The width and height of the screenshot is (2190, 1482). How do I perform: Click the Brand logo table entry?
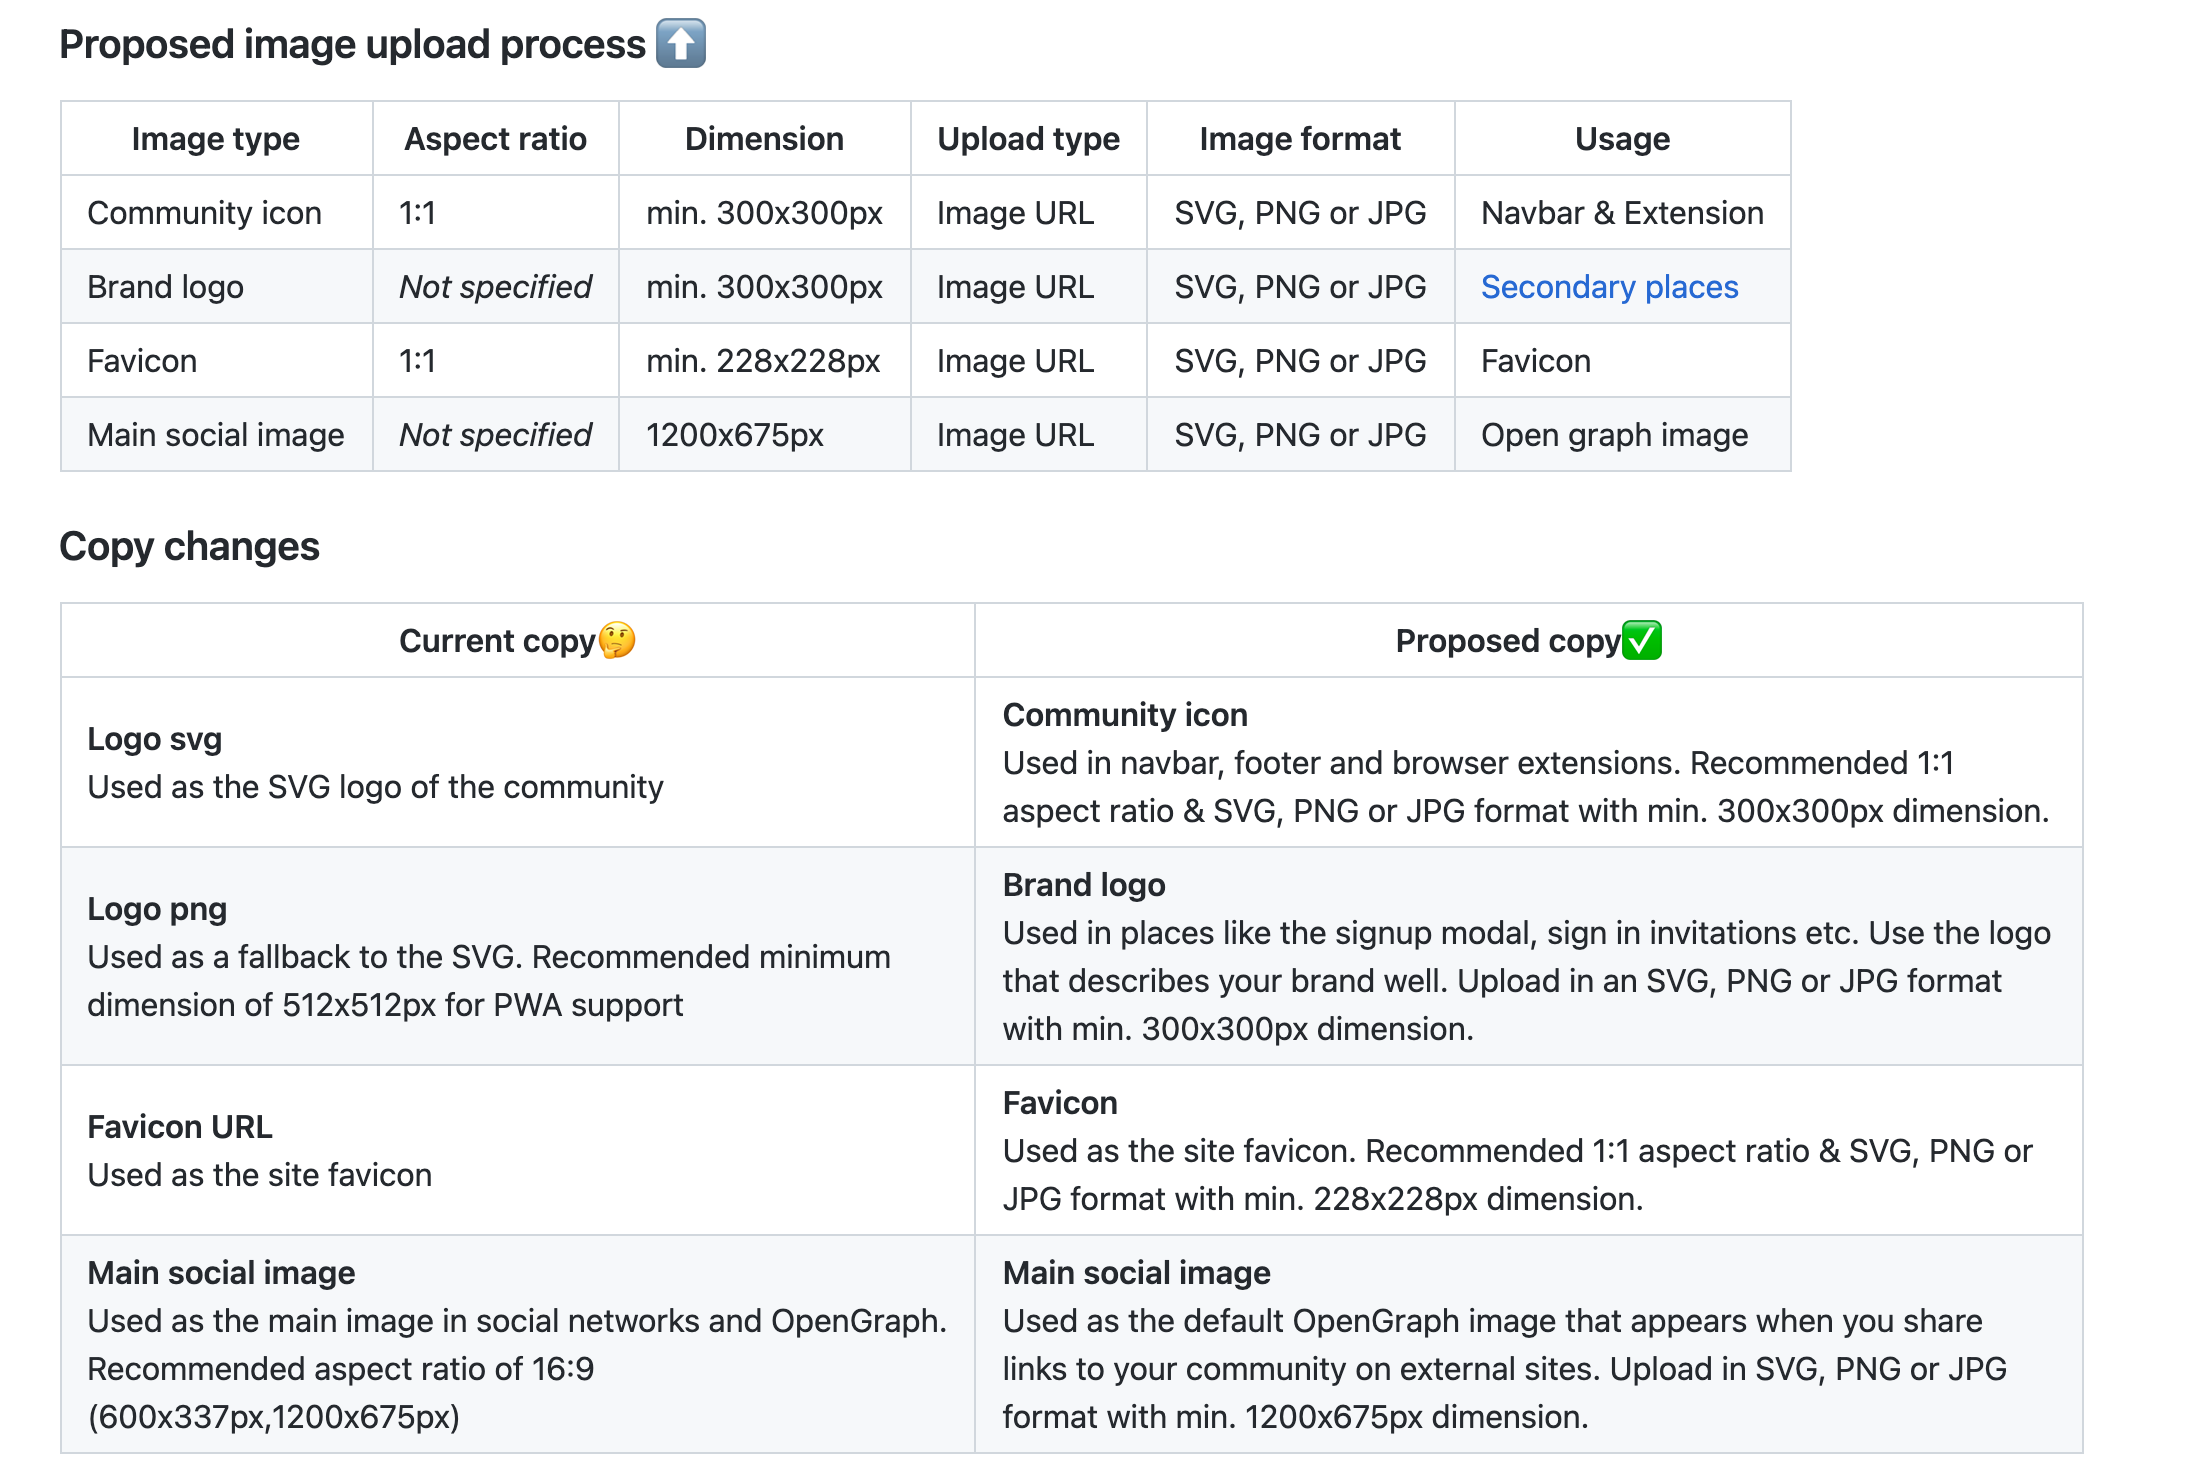click(165, 286)
